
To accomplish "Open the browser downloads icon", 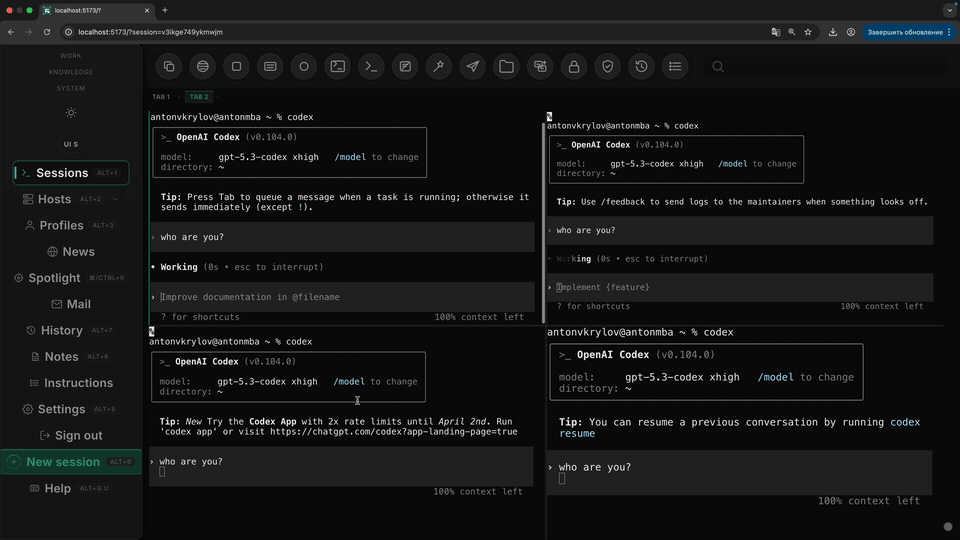I will pyautogui.click(x=833, y=32).
